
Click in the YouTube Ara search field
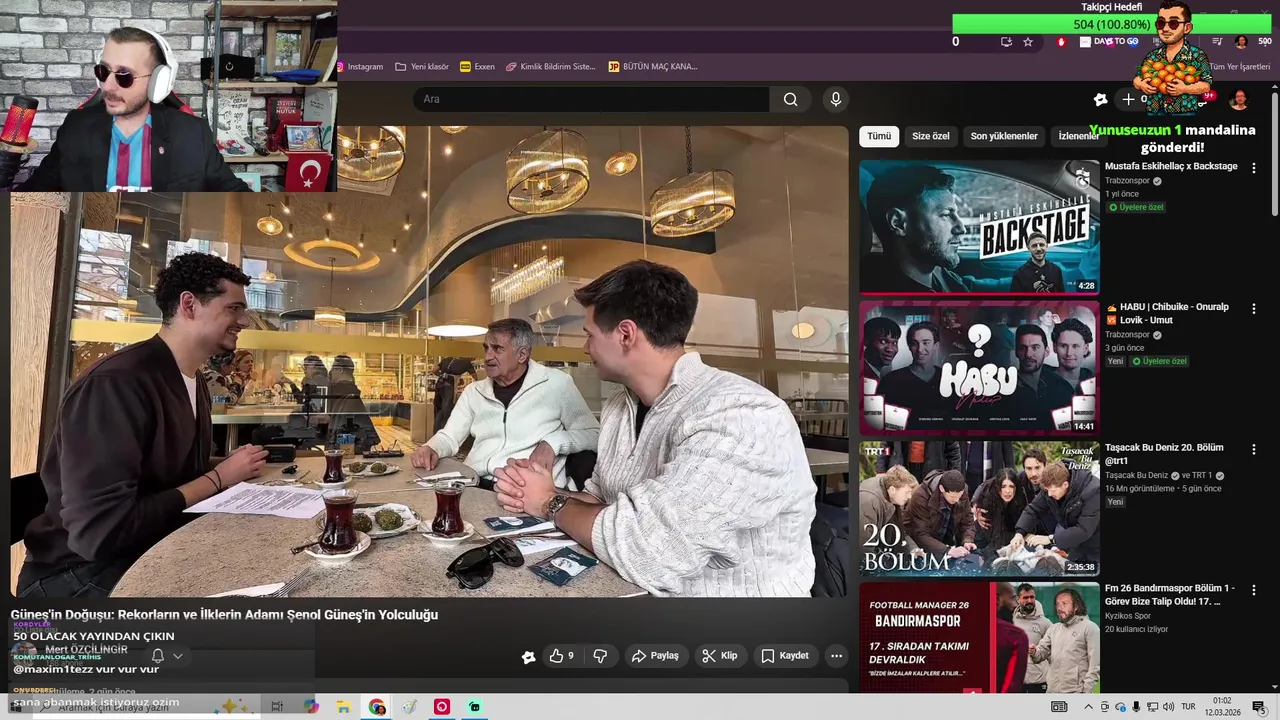(x=591, y=99)
